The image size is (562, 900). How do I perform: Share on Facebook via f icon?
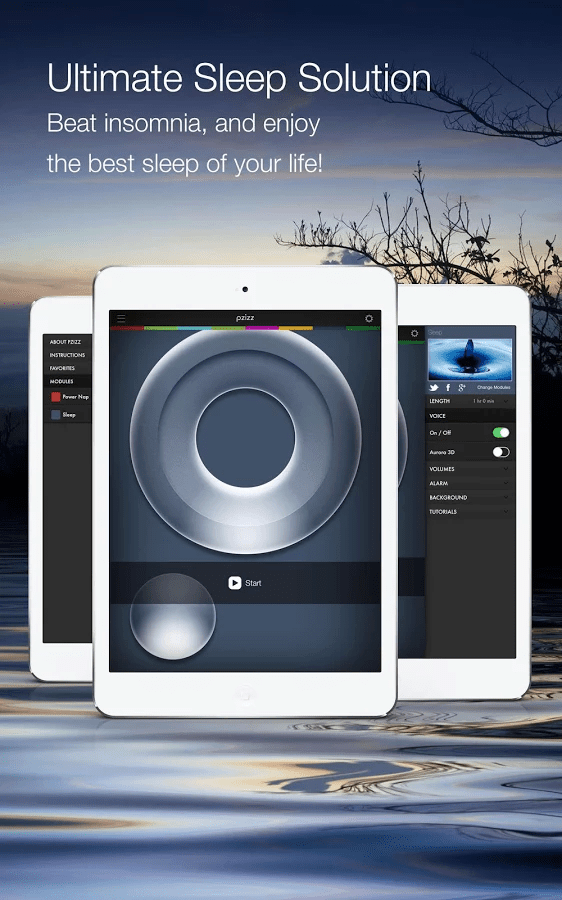(x=448, y=387)
